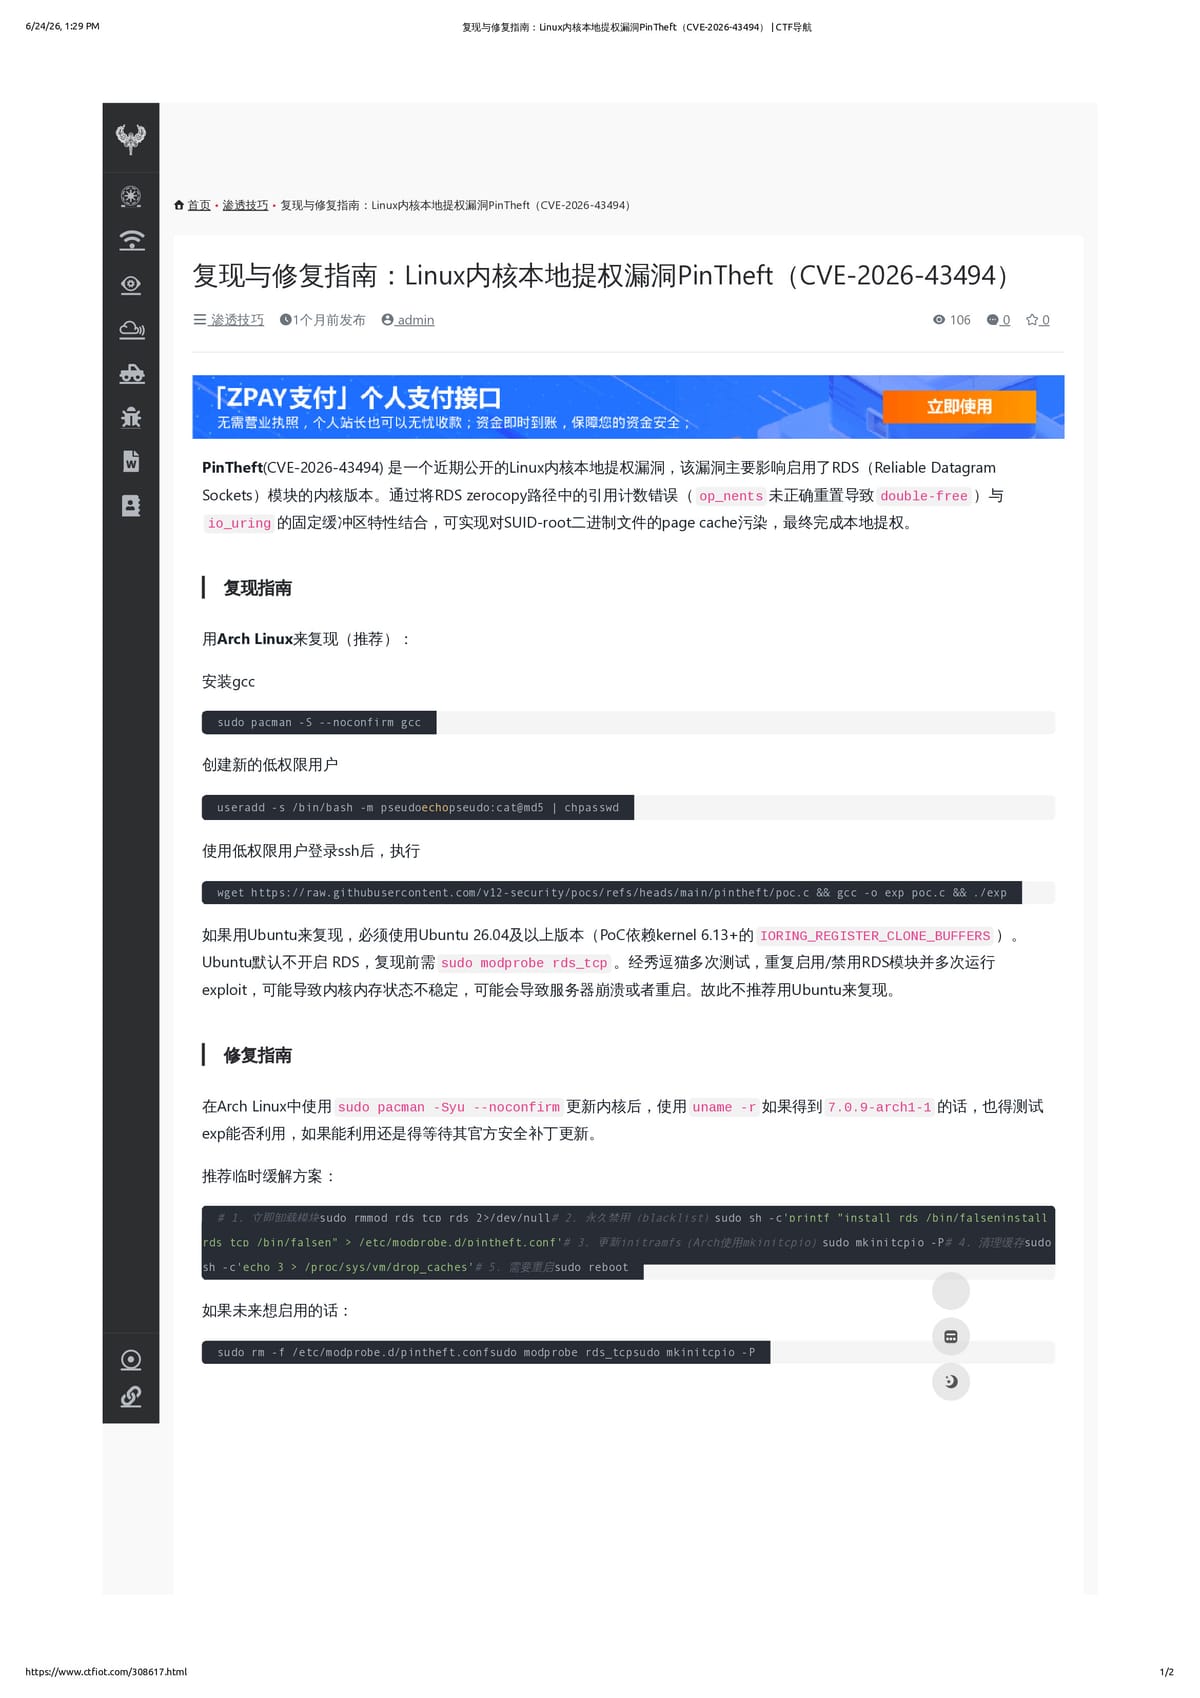Click the rmmod rds_tcp mitigation code block

point(628,1242)
